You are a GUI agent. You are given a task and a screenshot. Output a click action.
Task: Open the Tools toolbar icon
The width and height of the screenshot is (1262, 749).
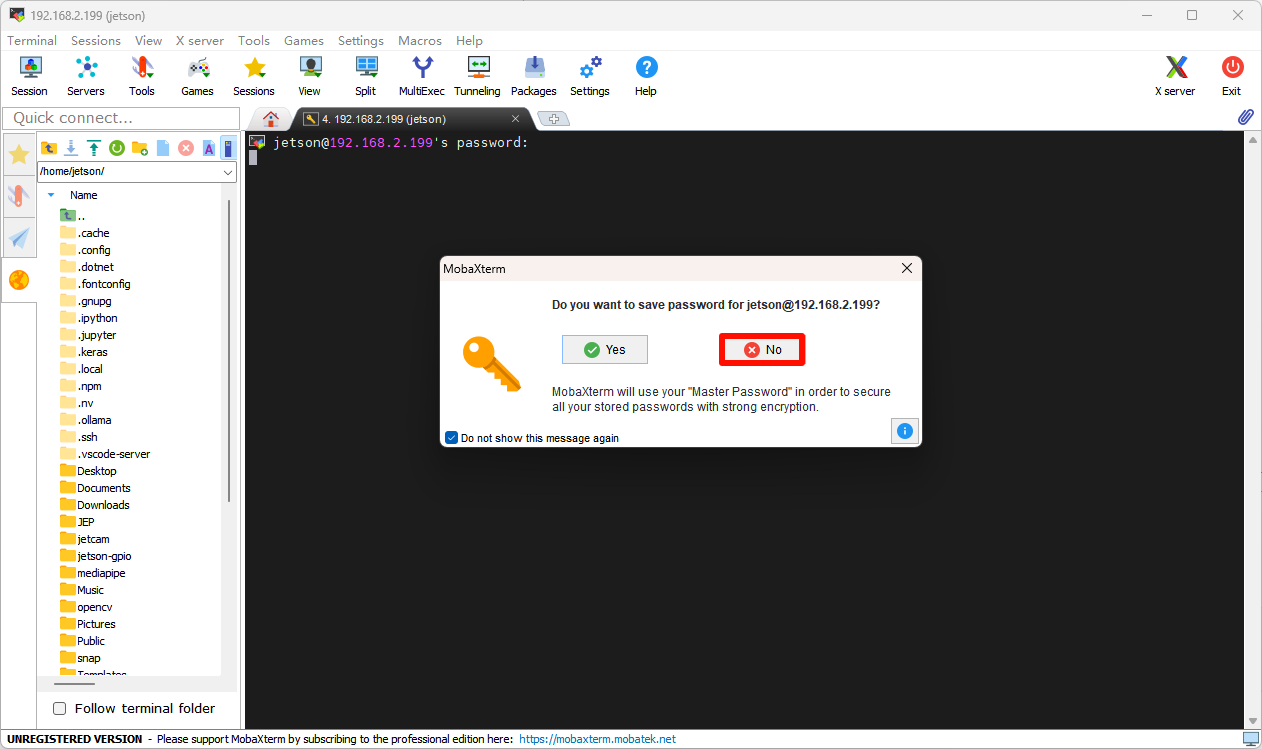click(x=142, y=76)
